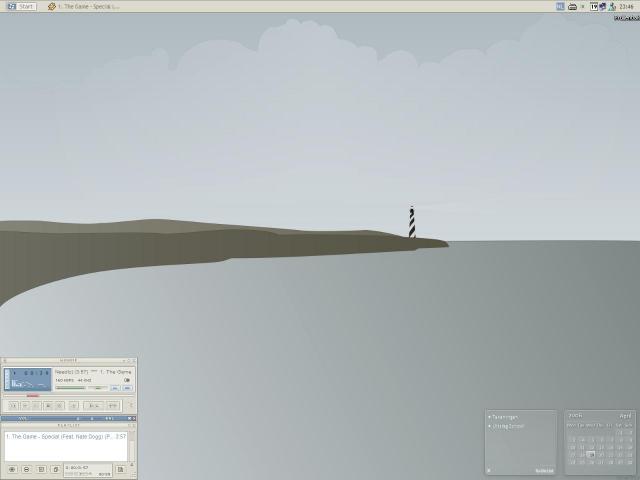Toggle shuffle in Winamp

tap(93, 406)
